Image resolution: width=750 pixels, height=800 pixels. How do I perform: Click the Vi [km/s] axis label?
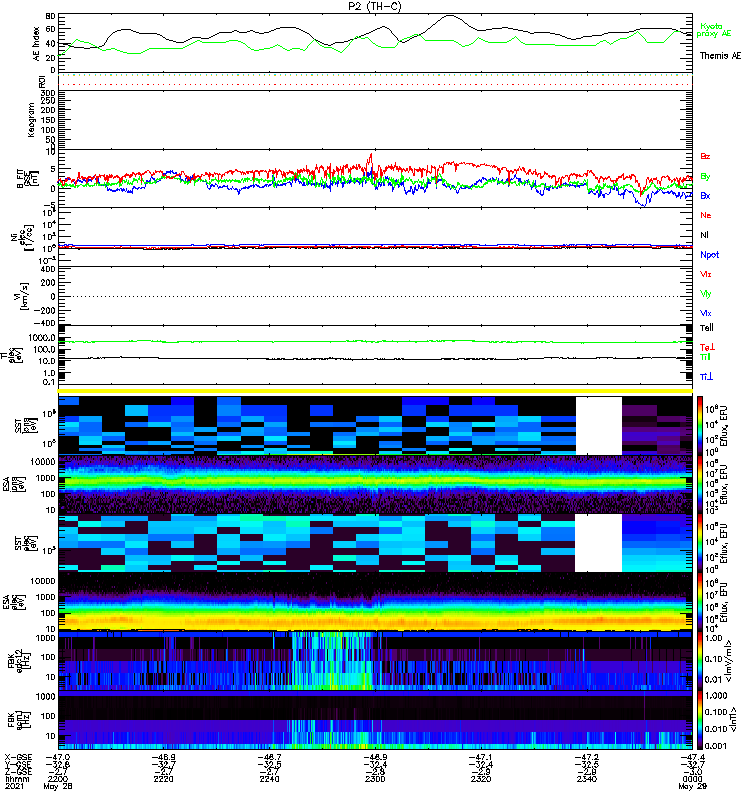point(24,296)
